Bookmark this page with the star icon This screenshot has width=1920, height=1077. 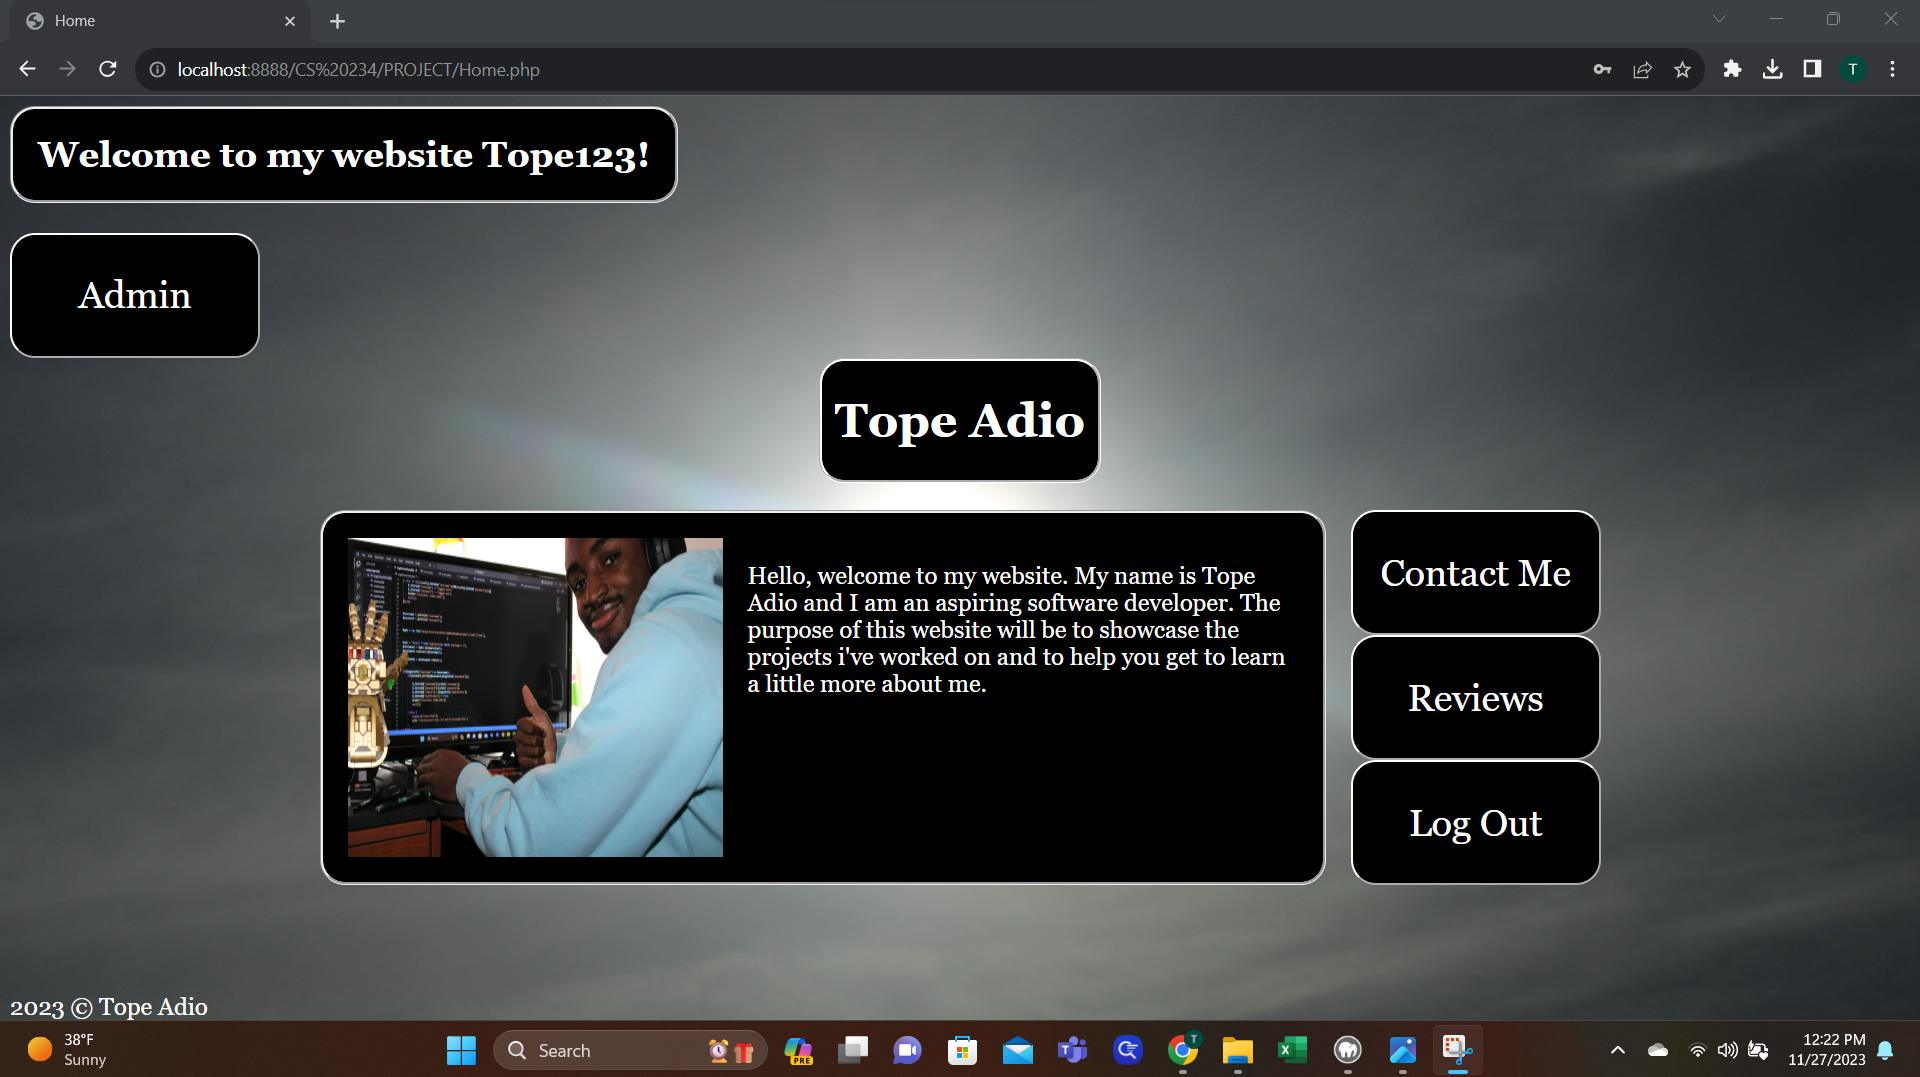[x=1682, y=69]
